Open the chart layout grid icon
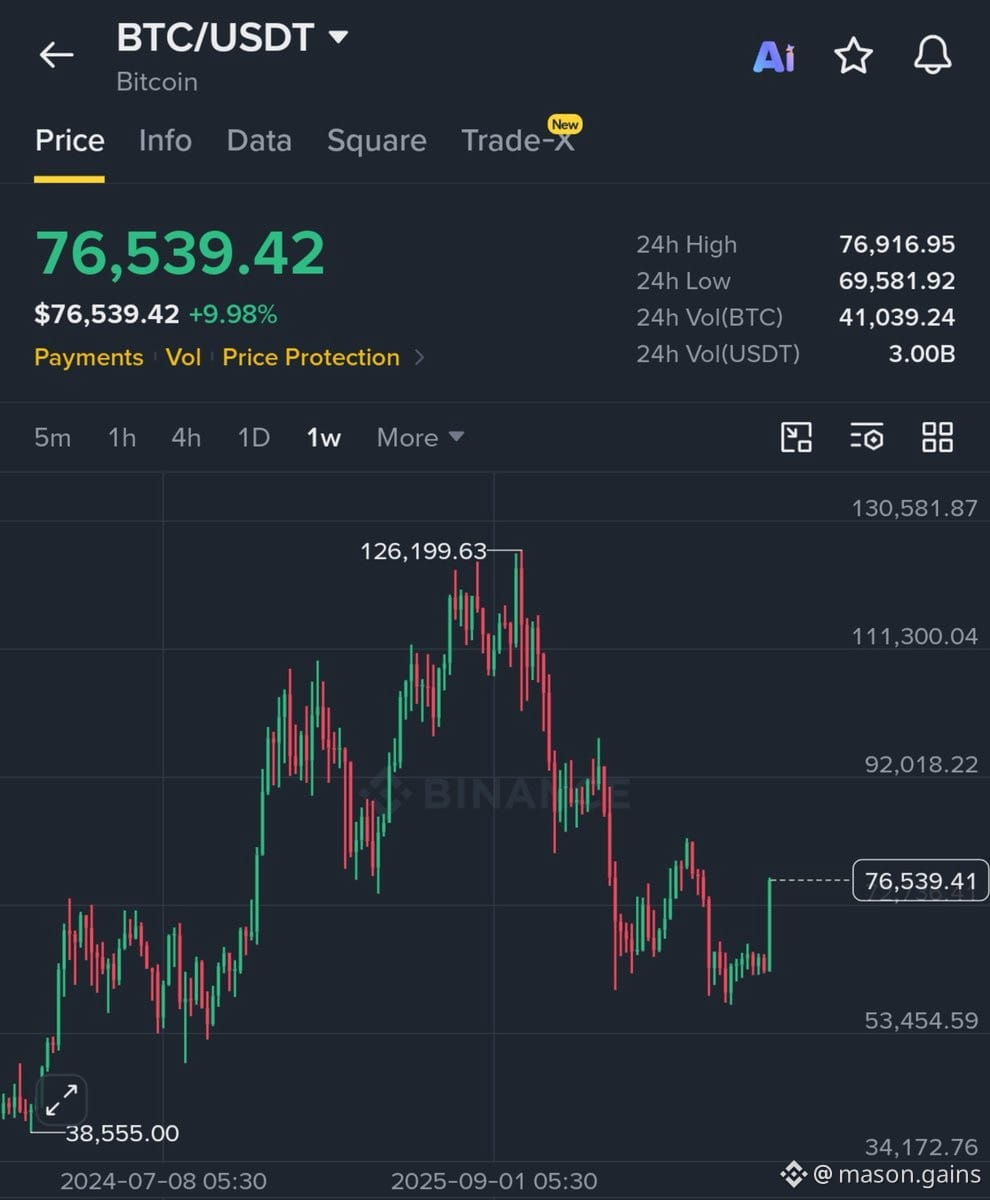The image size is (990, 1200). coord(937,437)
